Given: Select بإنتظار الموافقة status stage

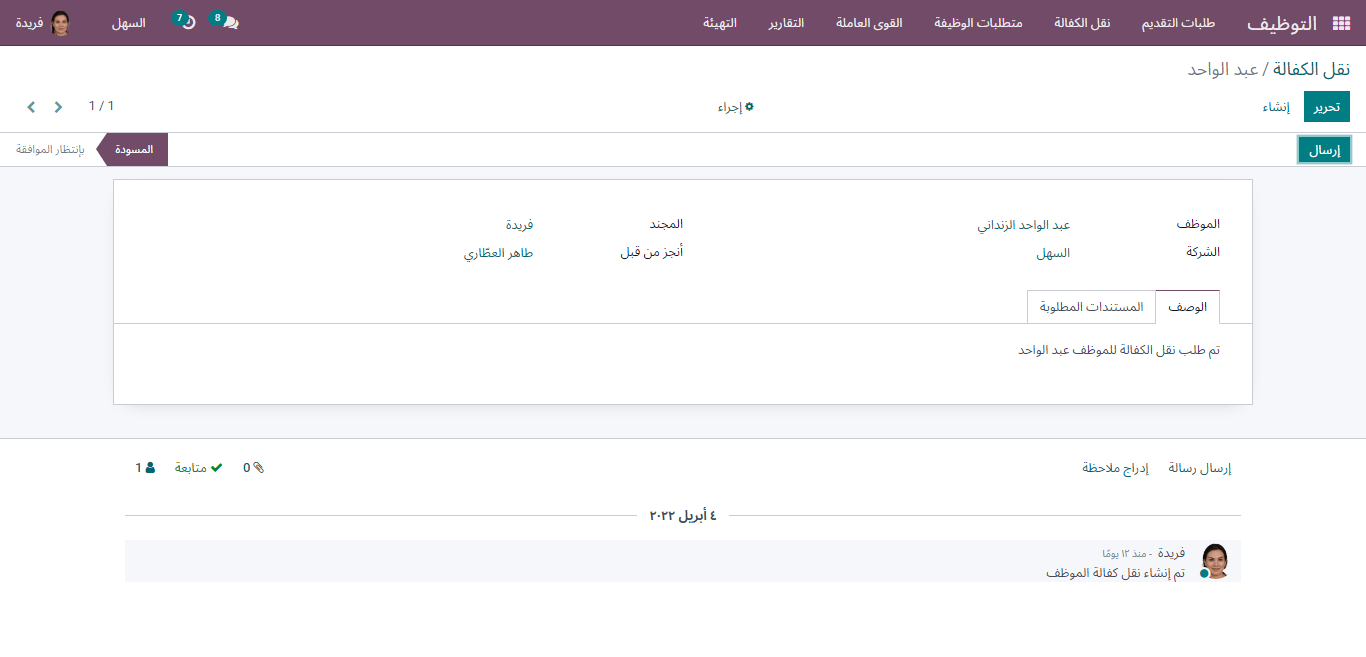Looking at the screenshot, I should click(x=50, y=150).
